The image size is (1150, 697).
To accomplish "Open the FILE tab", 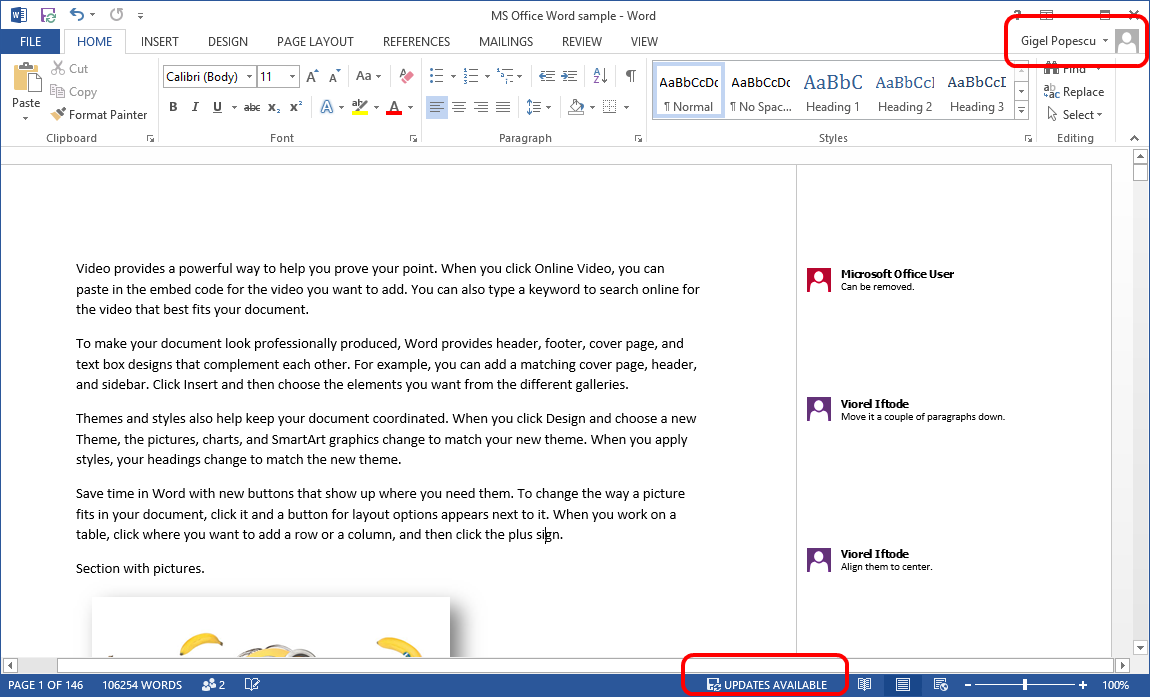I will click(x=30, y=42).
